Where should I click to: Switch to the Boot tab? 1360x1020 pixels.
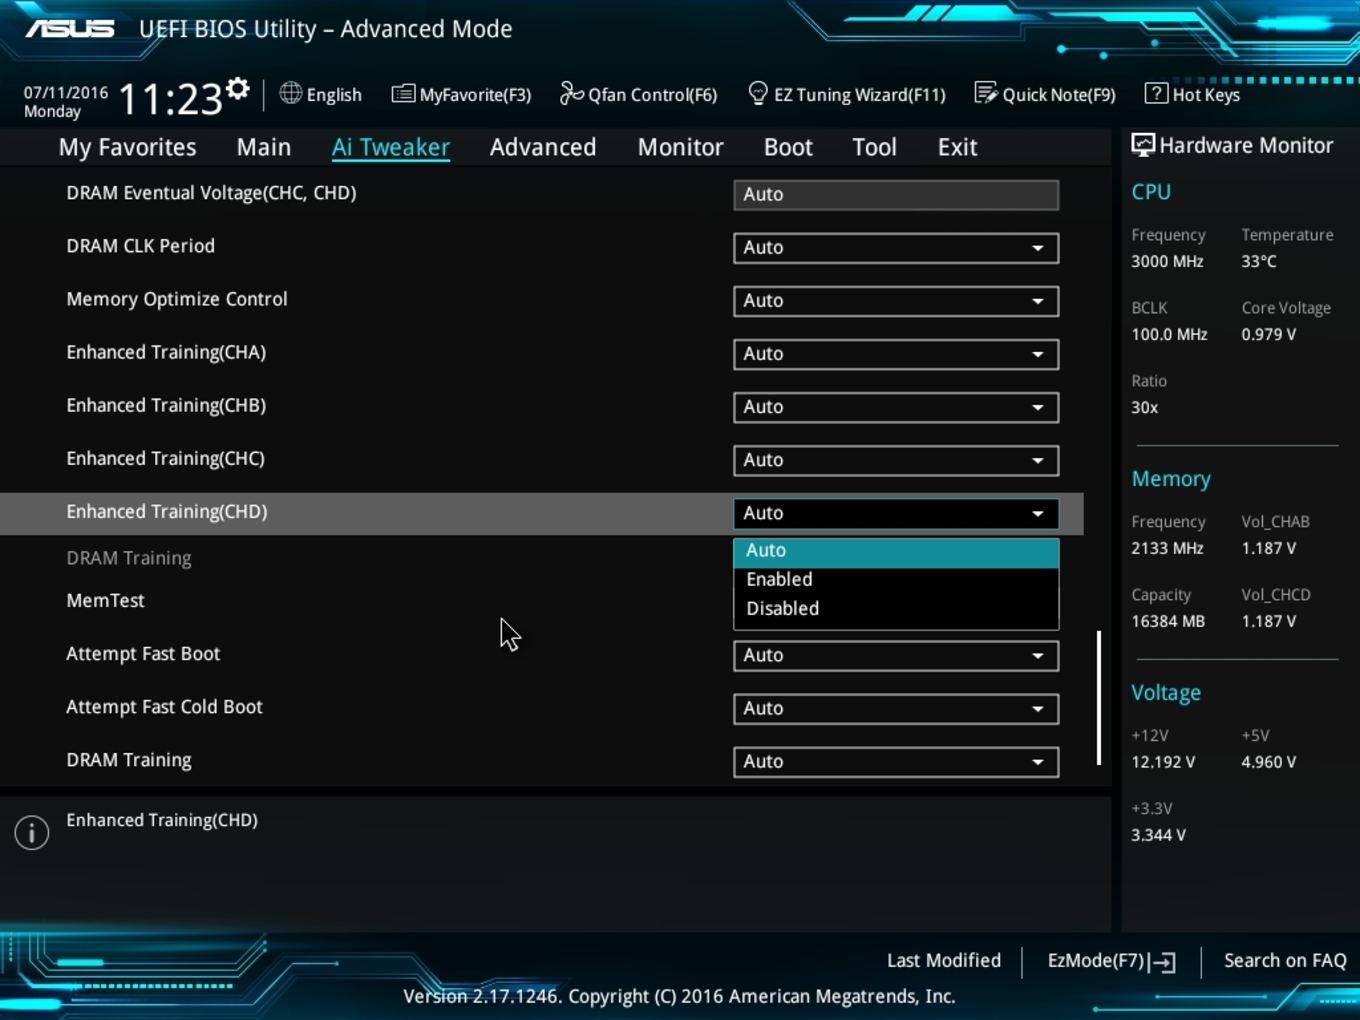(x=788, y=147)
